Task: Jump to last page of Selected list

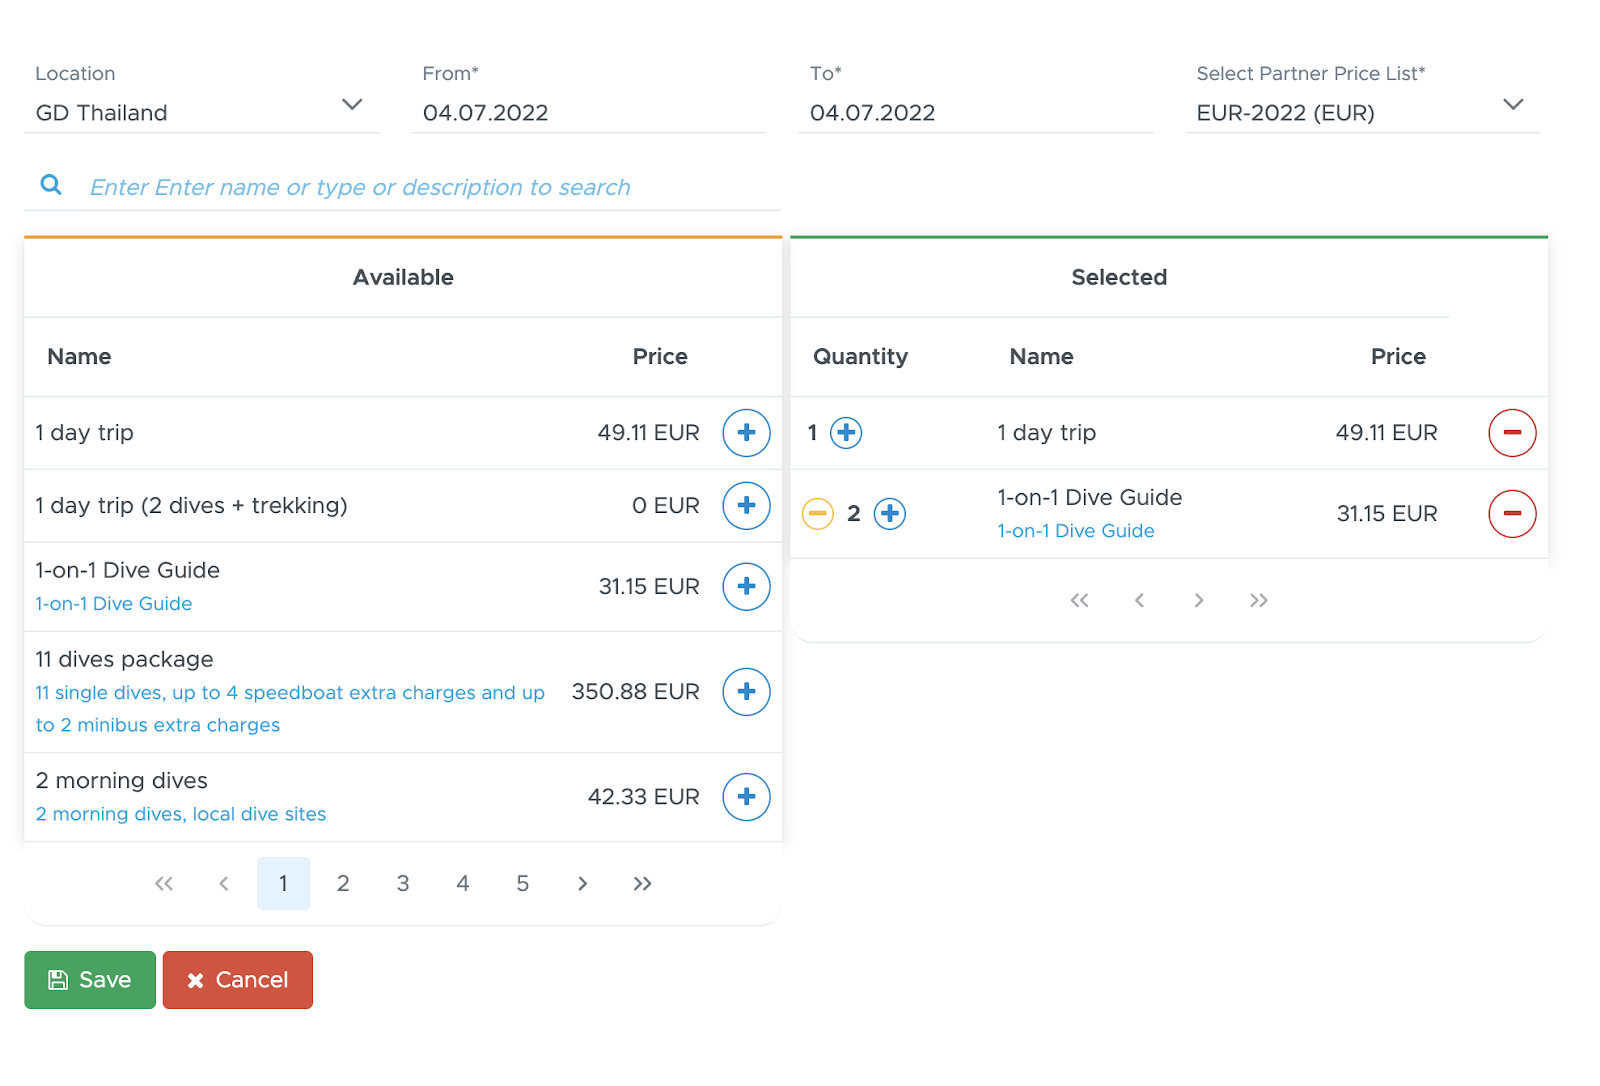Action: pos(1259,601)
